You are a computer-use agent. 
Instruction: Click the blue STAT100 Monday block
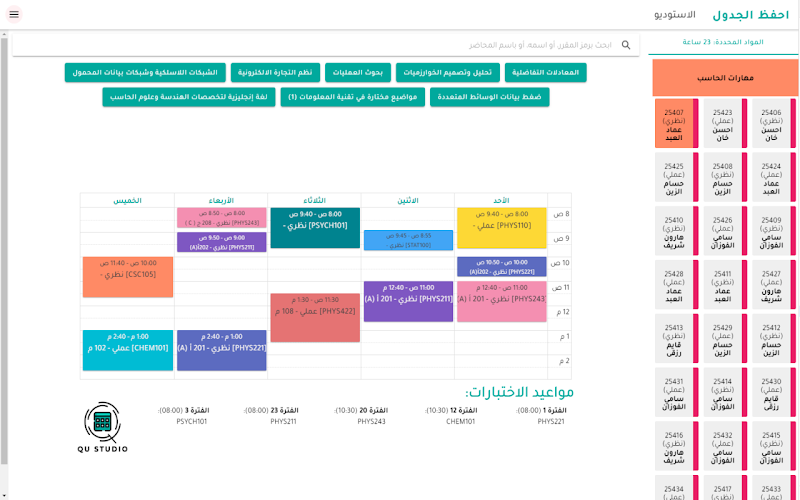(x=408, y=240)
